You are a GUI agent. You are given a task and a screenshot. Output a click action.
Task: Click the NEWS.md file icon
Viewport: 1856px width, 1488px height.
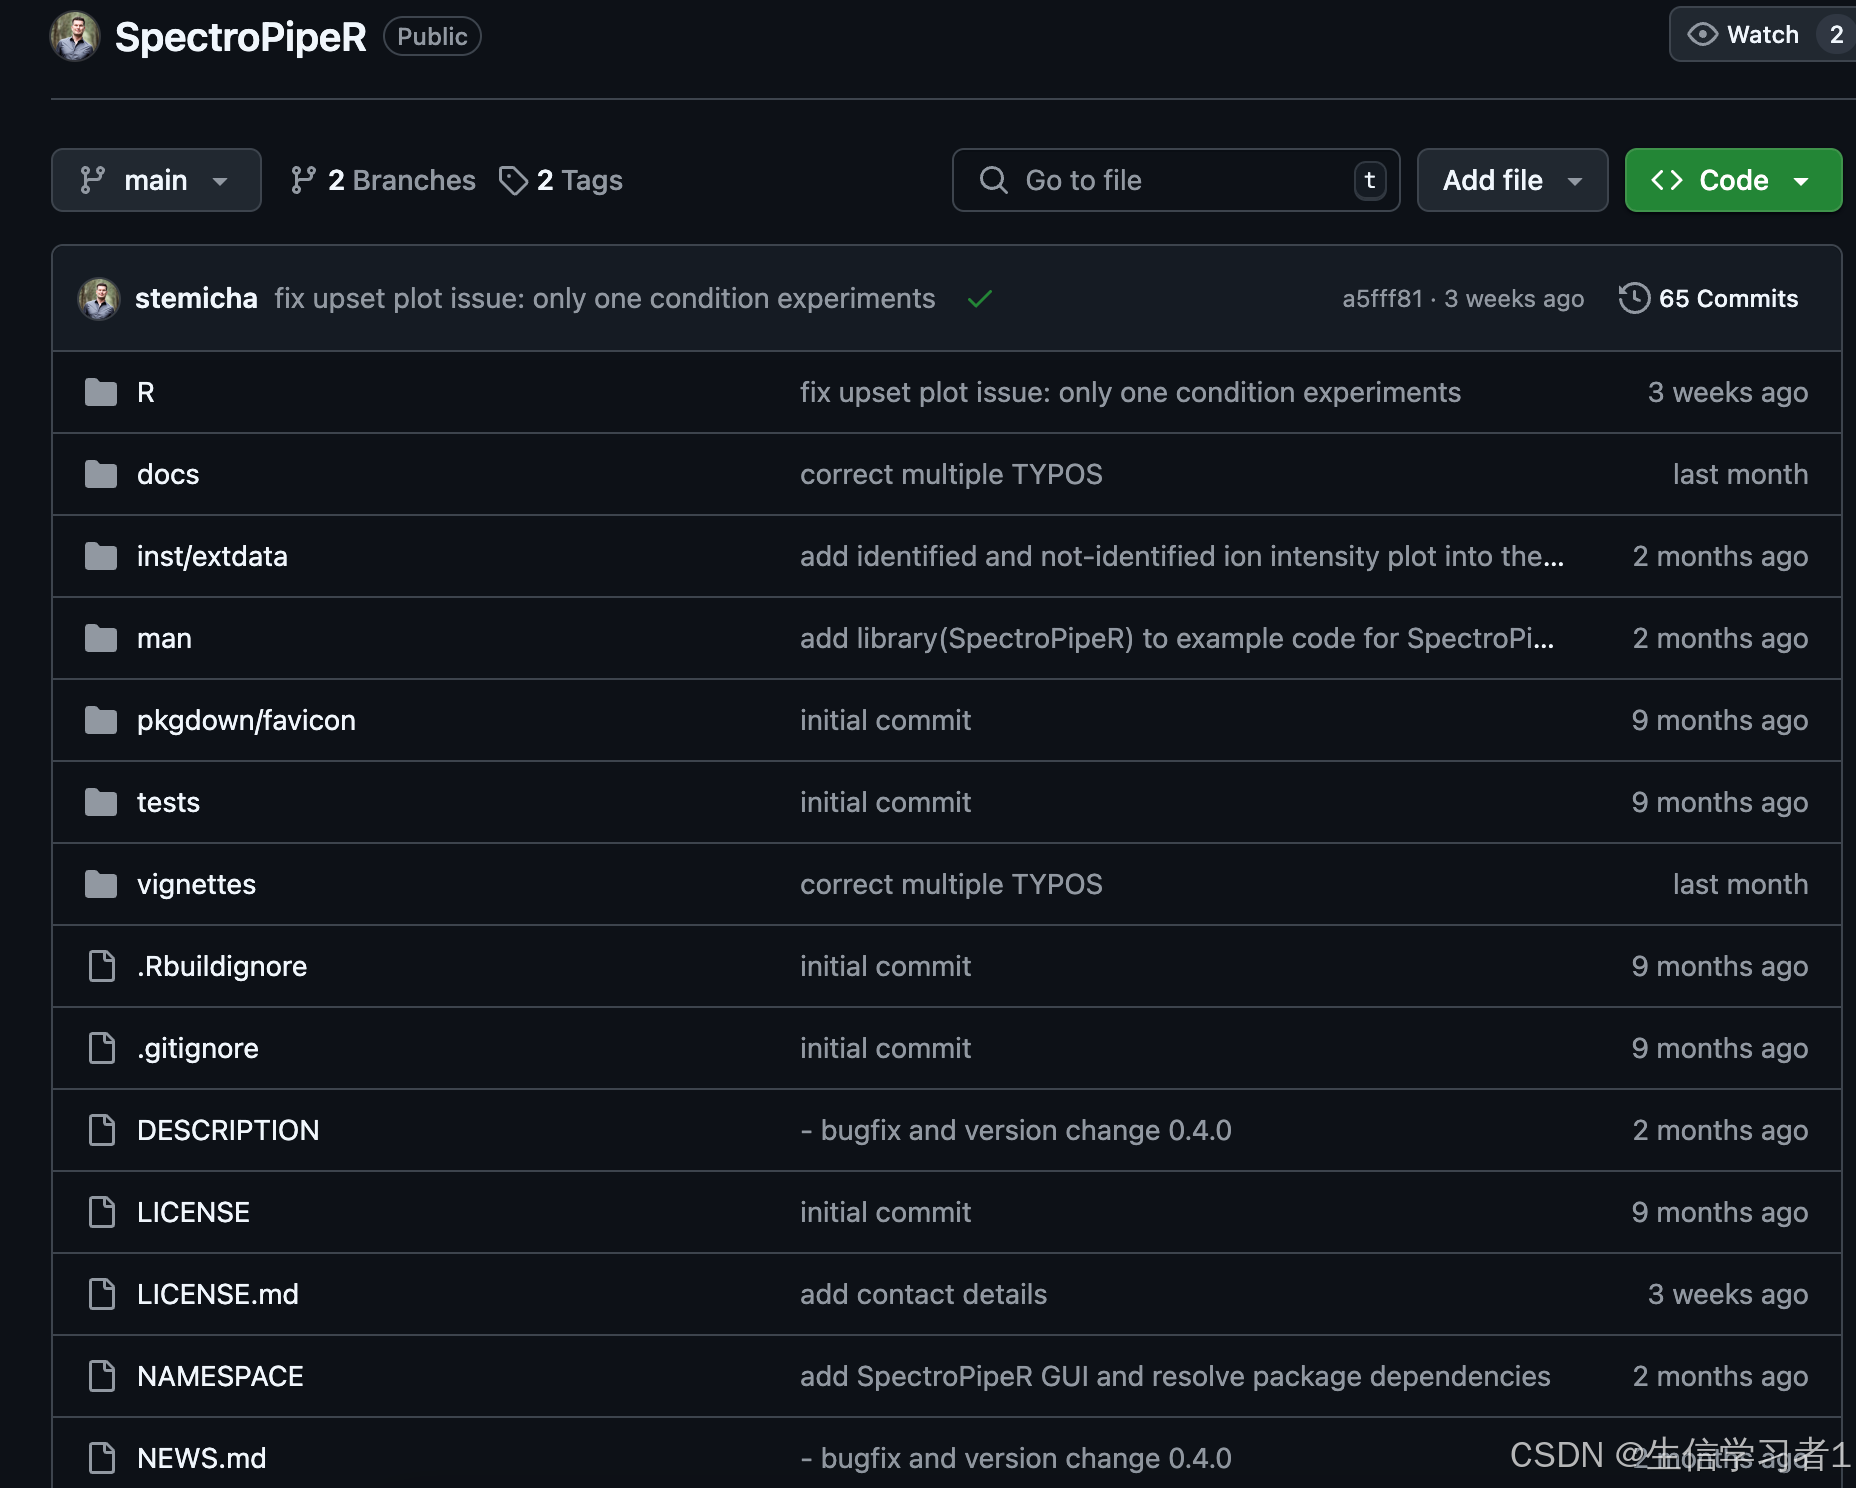(x=102, y=1459)
